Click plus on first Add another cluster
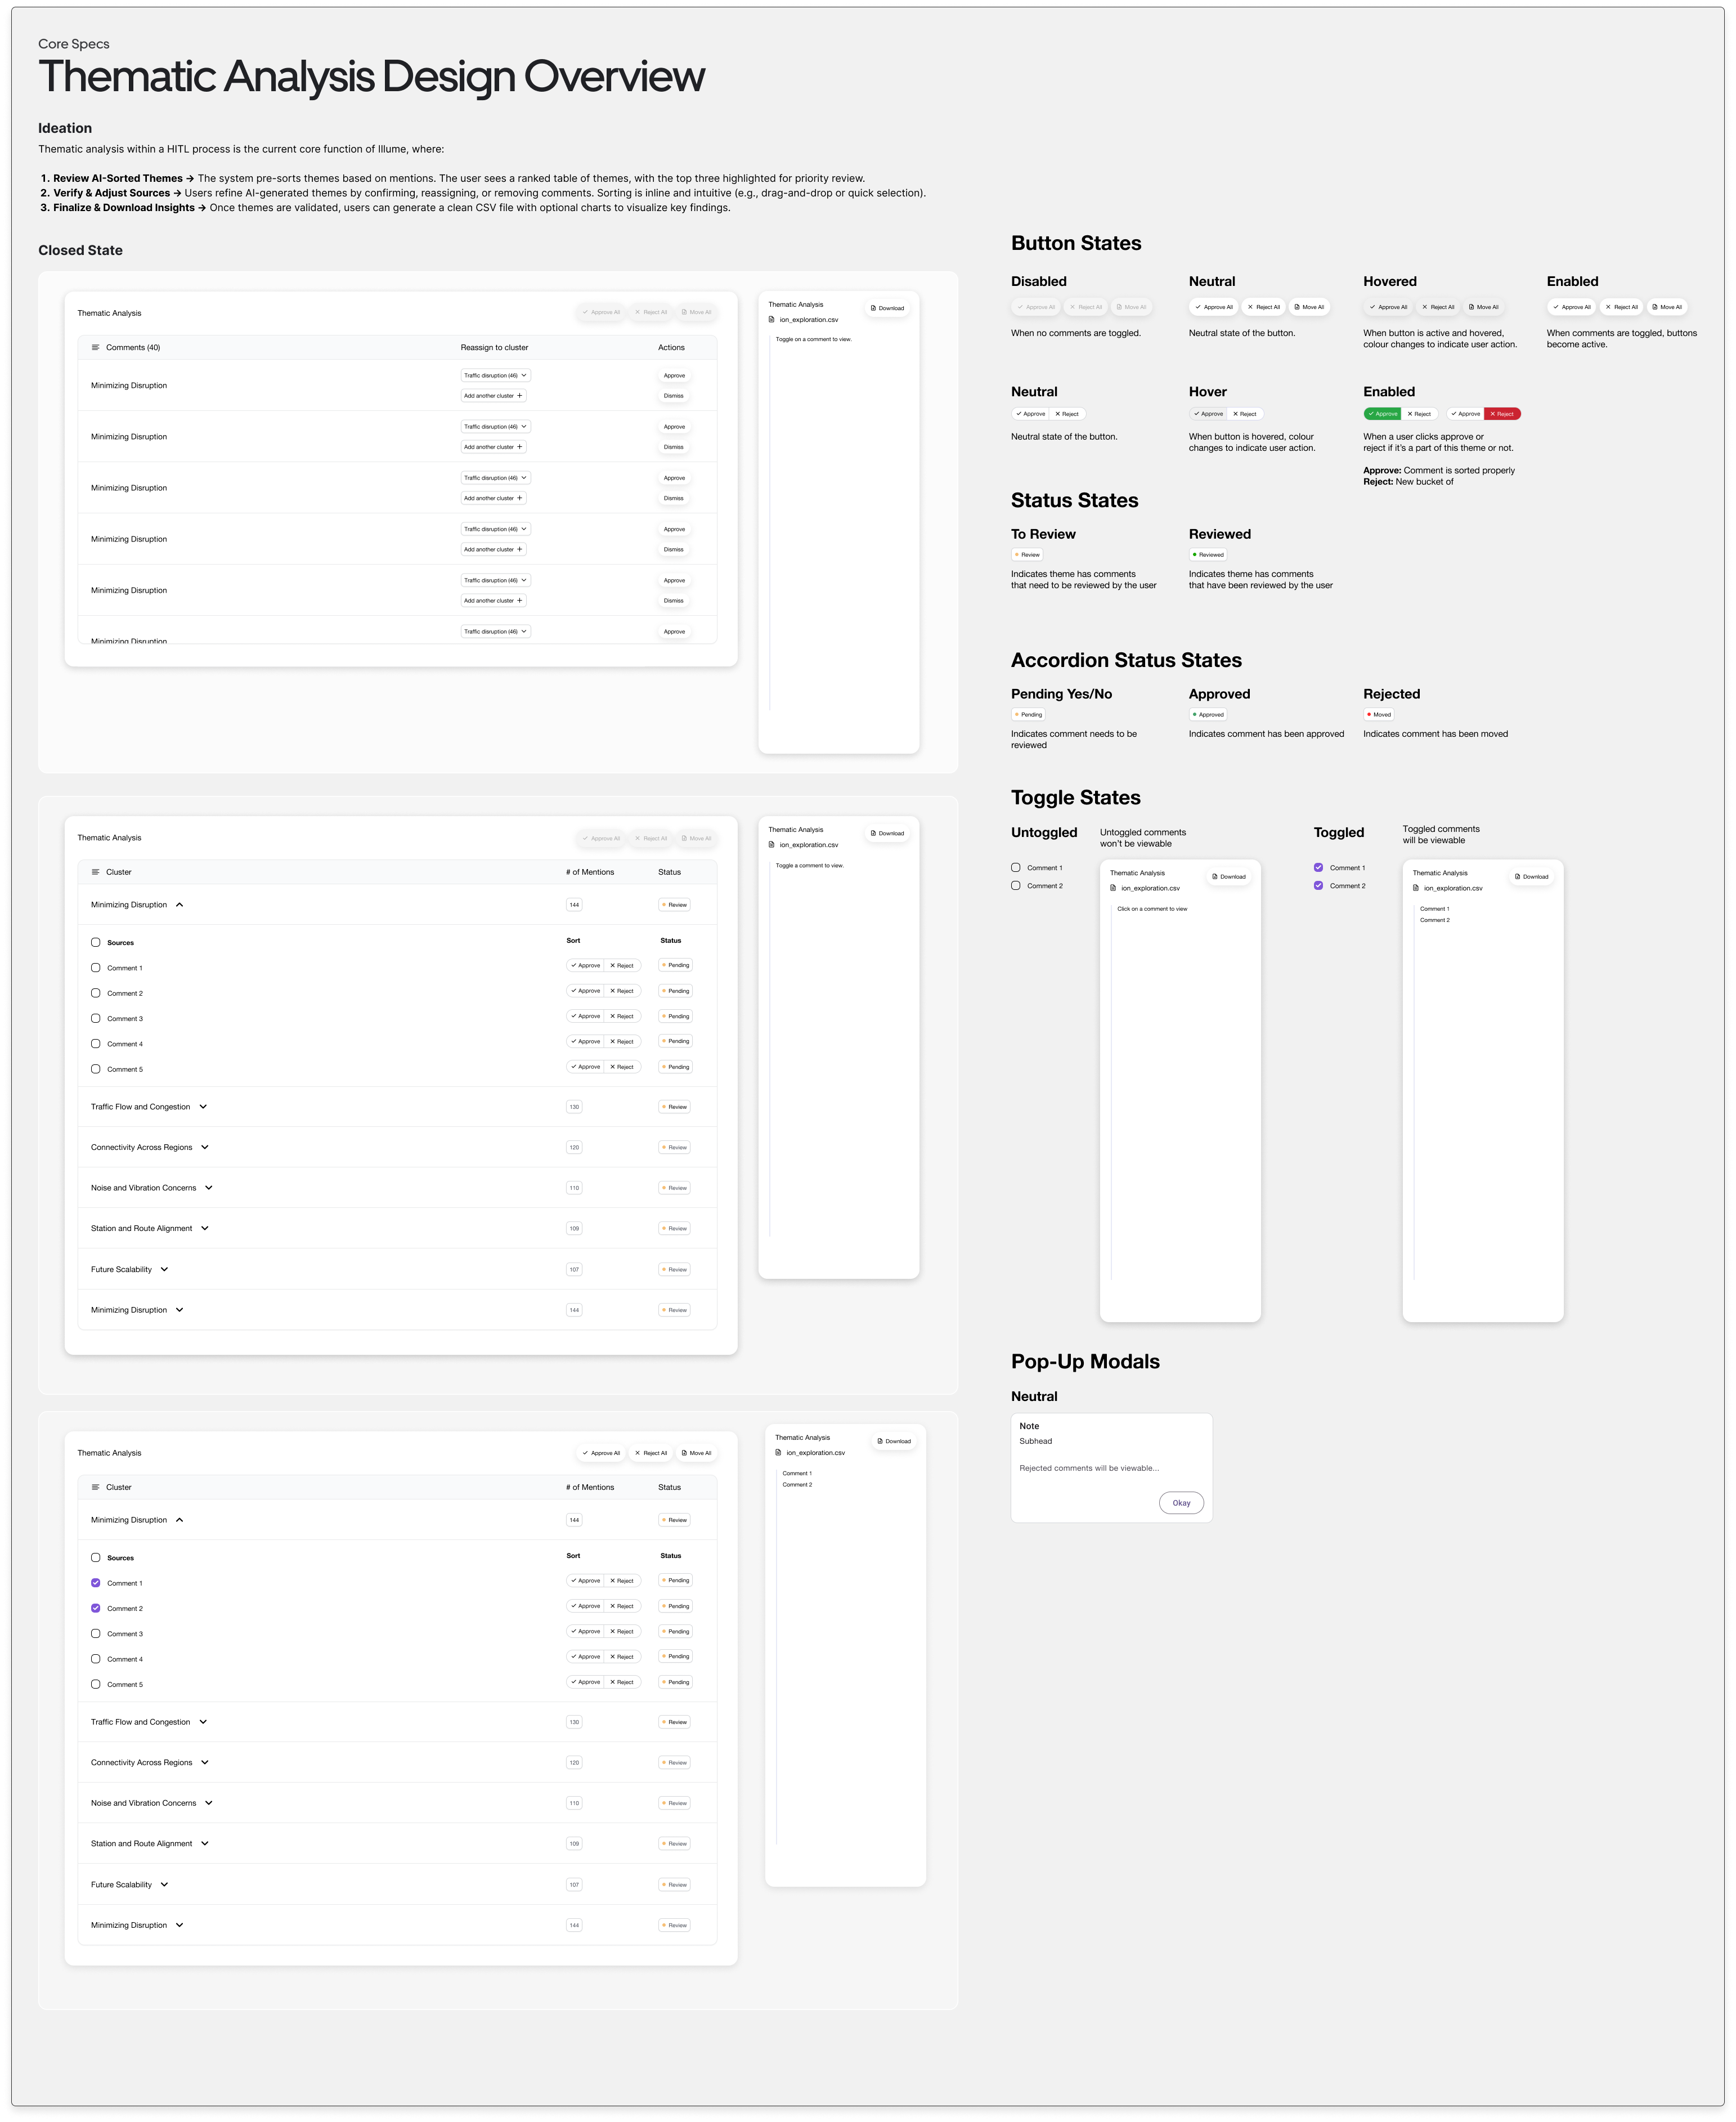Image resolution: width=1736 pixels, height=2122 pixels. click(x=520, y=396)
